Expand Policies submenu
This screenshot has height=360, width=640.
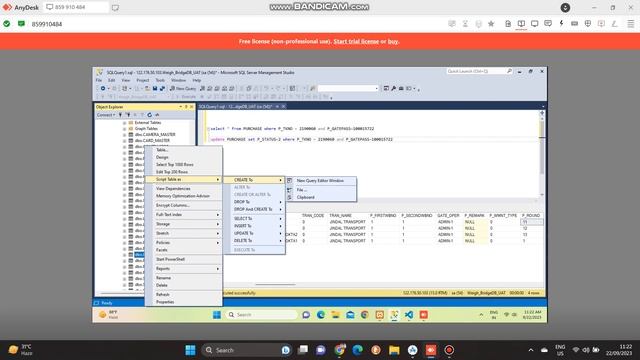(x=184, y=243)
